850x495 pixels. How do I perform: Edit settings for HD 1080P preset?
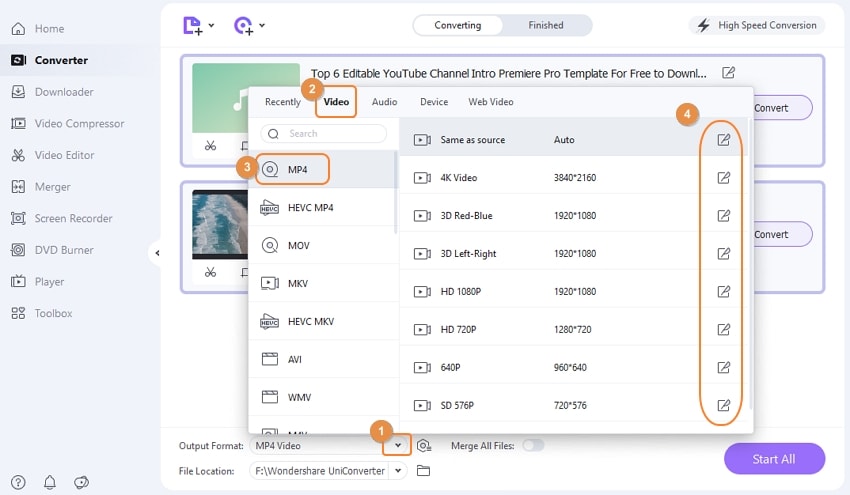coord(723,292)
